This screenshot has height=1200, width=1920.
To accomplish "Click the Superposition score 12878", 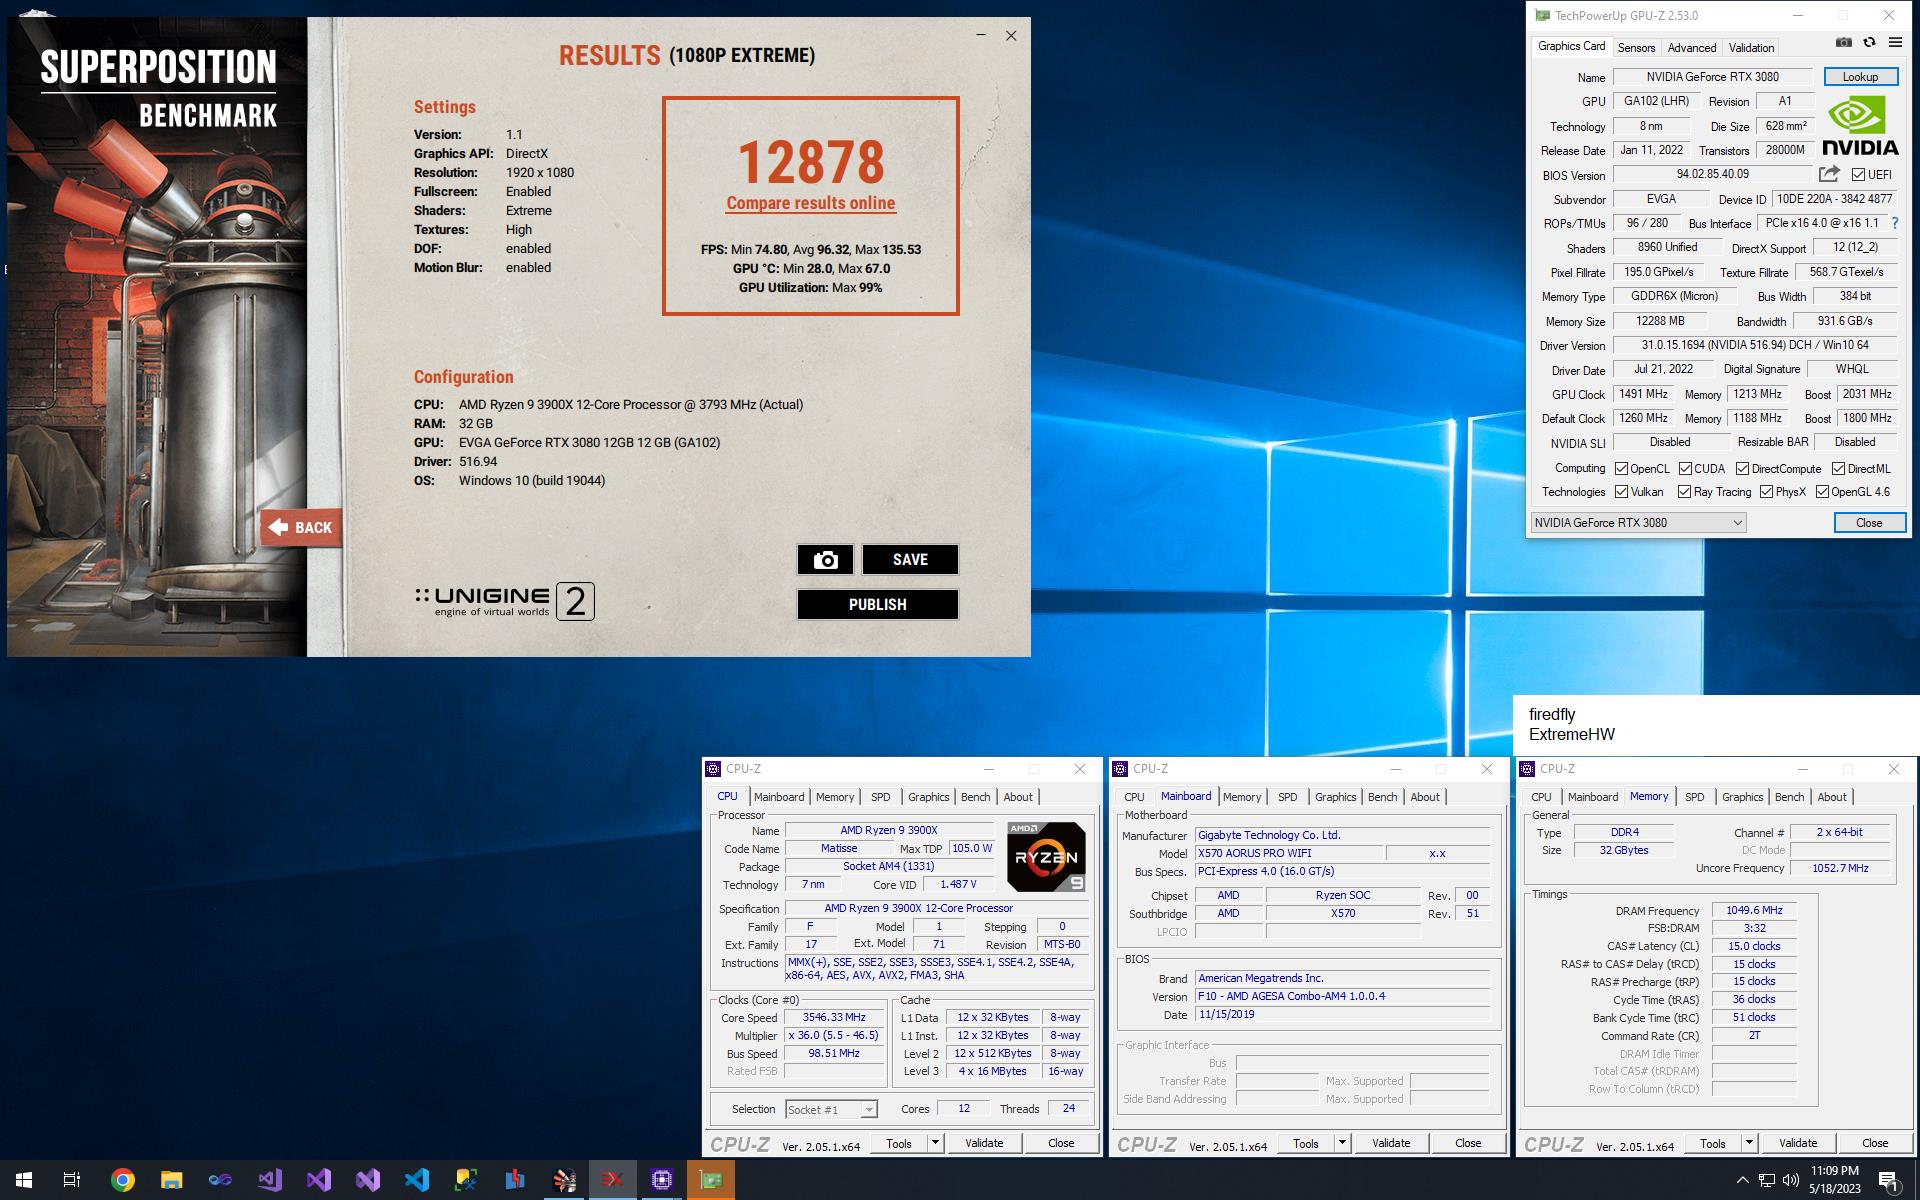I will (811, 162).
